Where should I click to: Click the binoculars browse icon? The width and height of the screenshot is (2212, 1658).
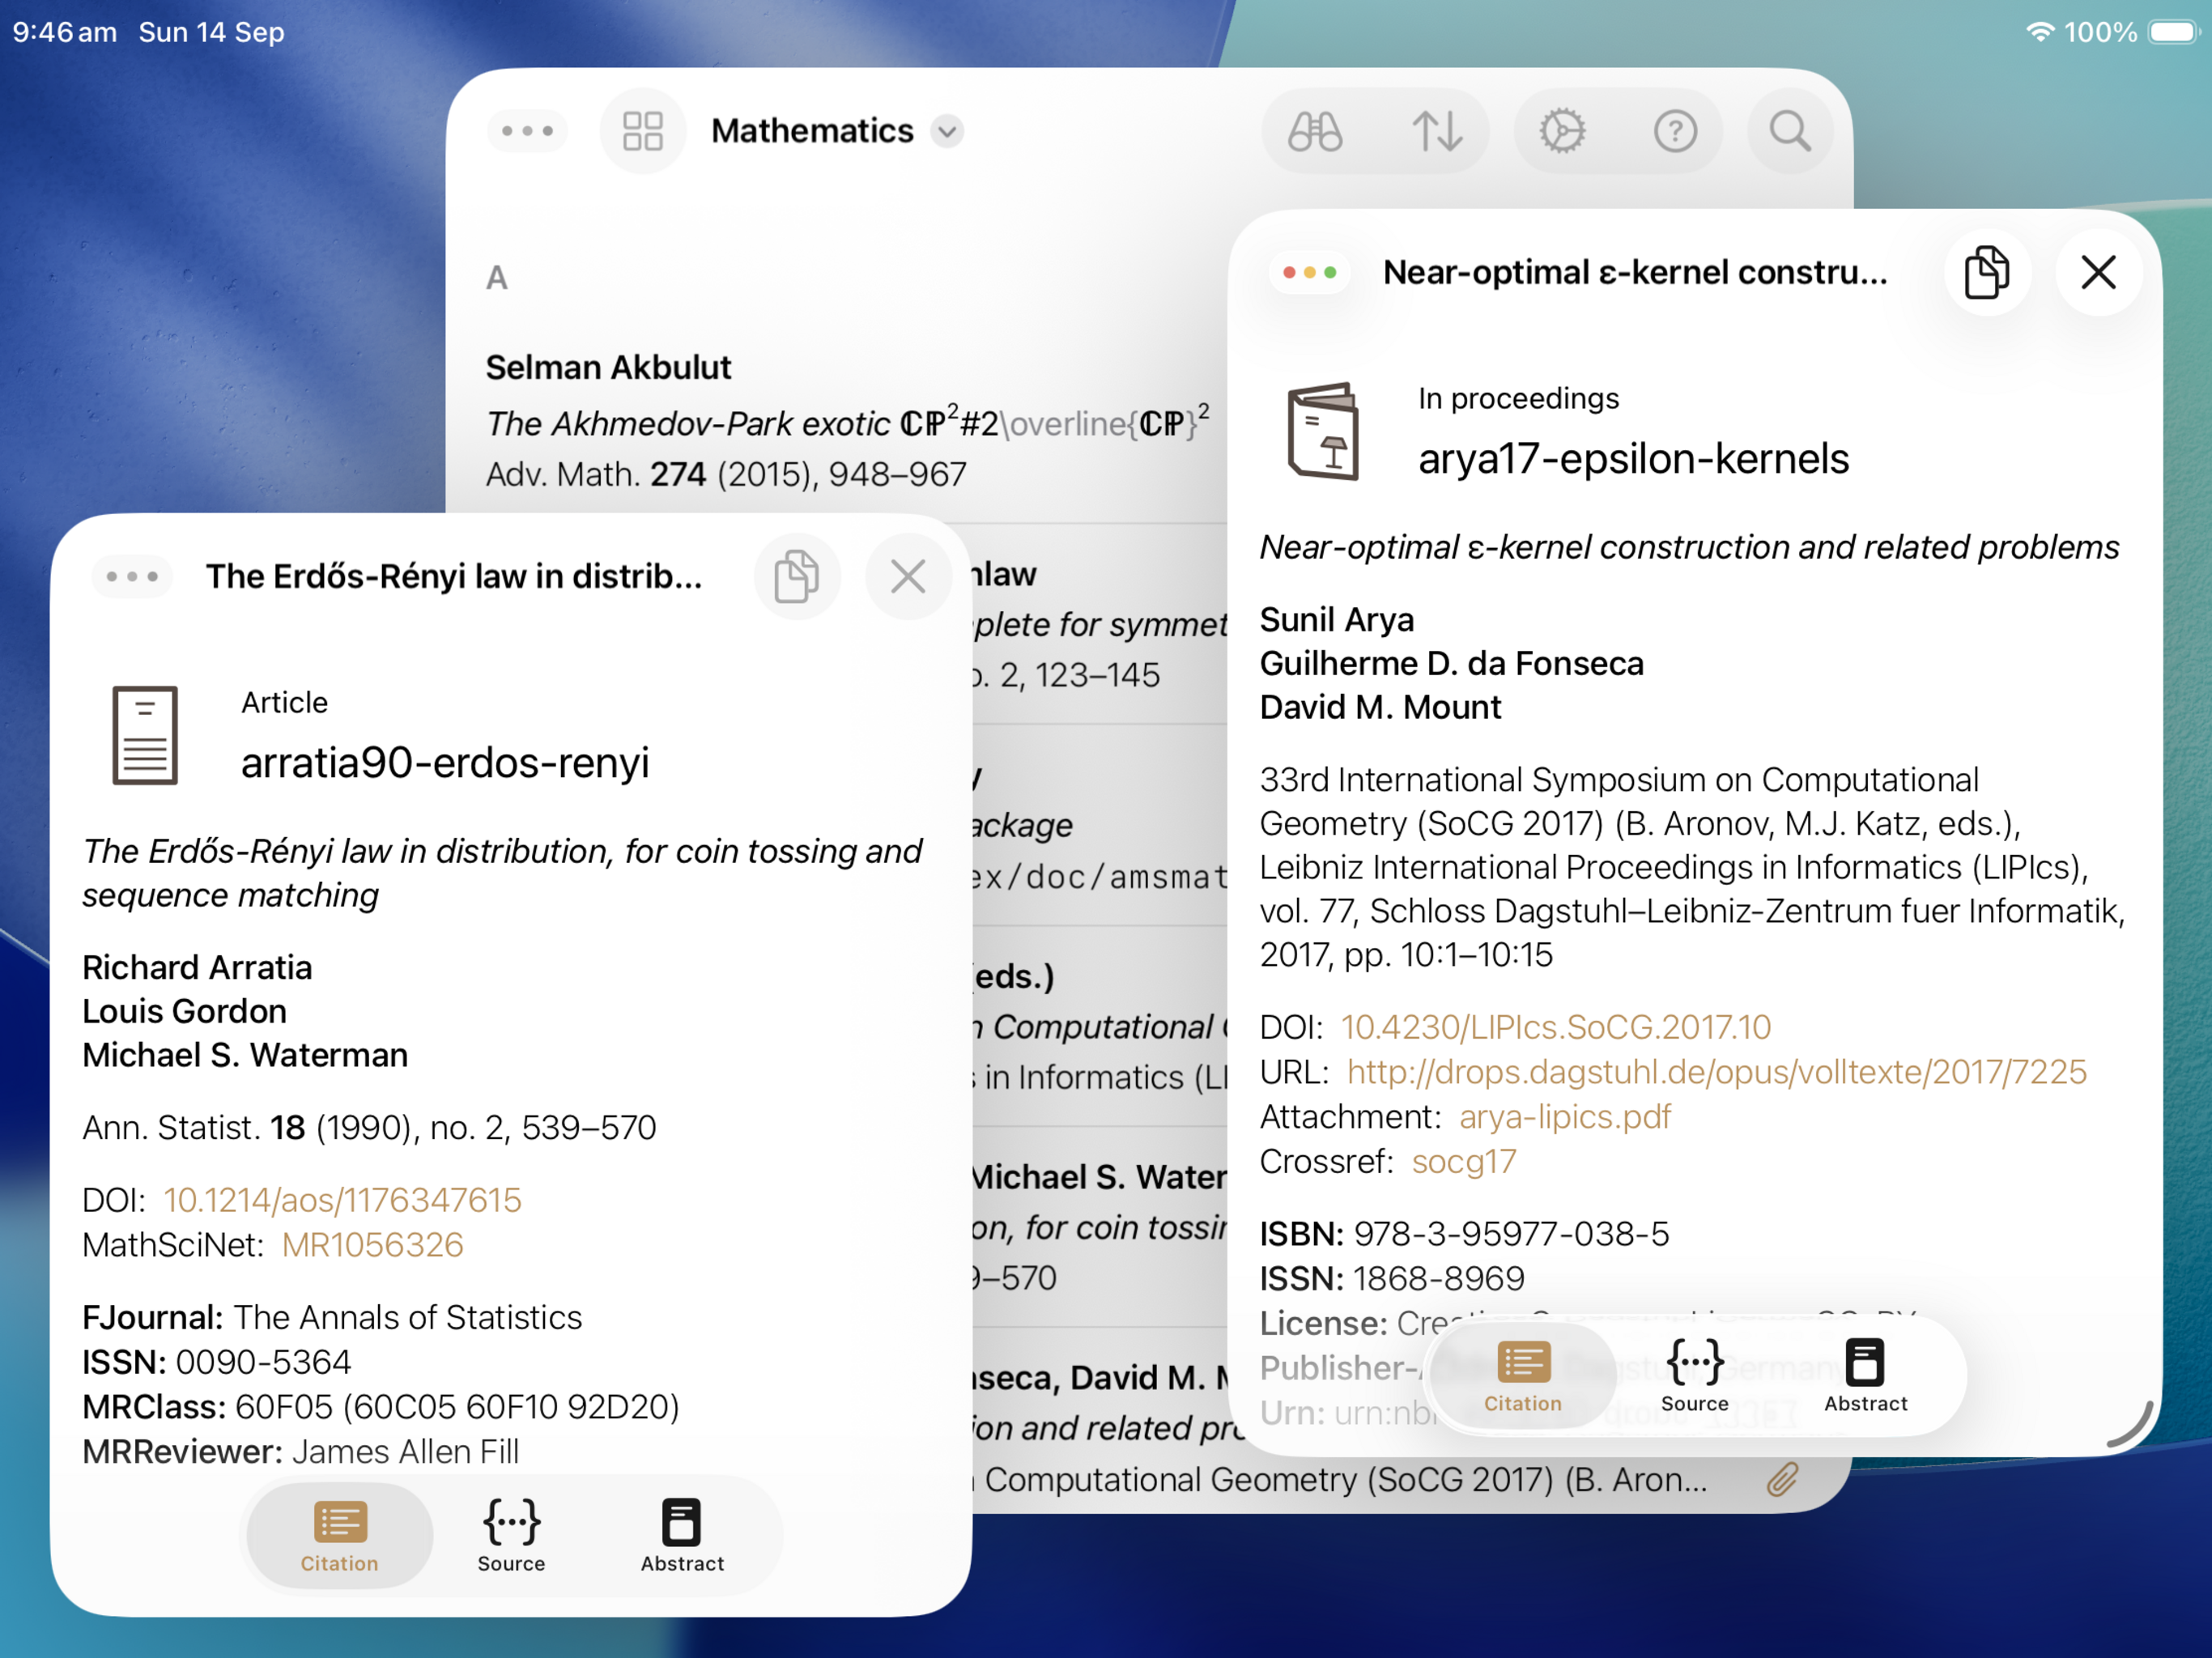pyautogui.click(x=1314, y=131)
